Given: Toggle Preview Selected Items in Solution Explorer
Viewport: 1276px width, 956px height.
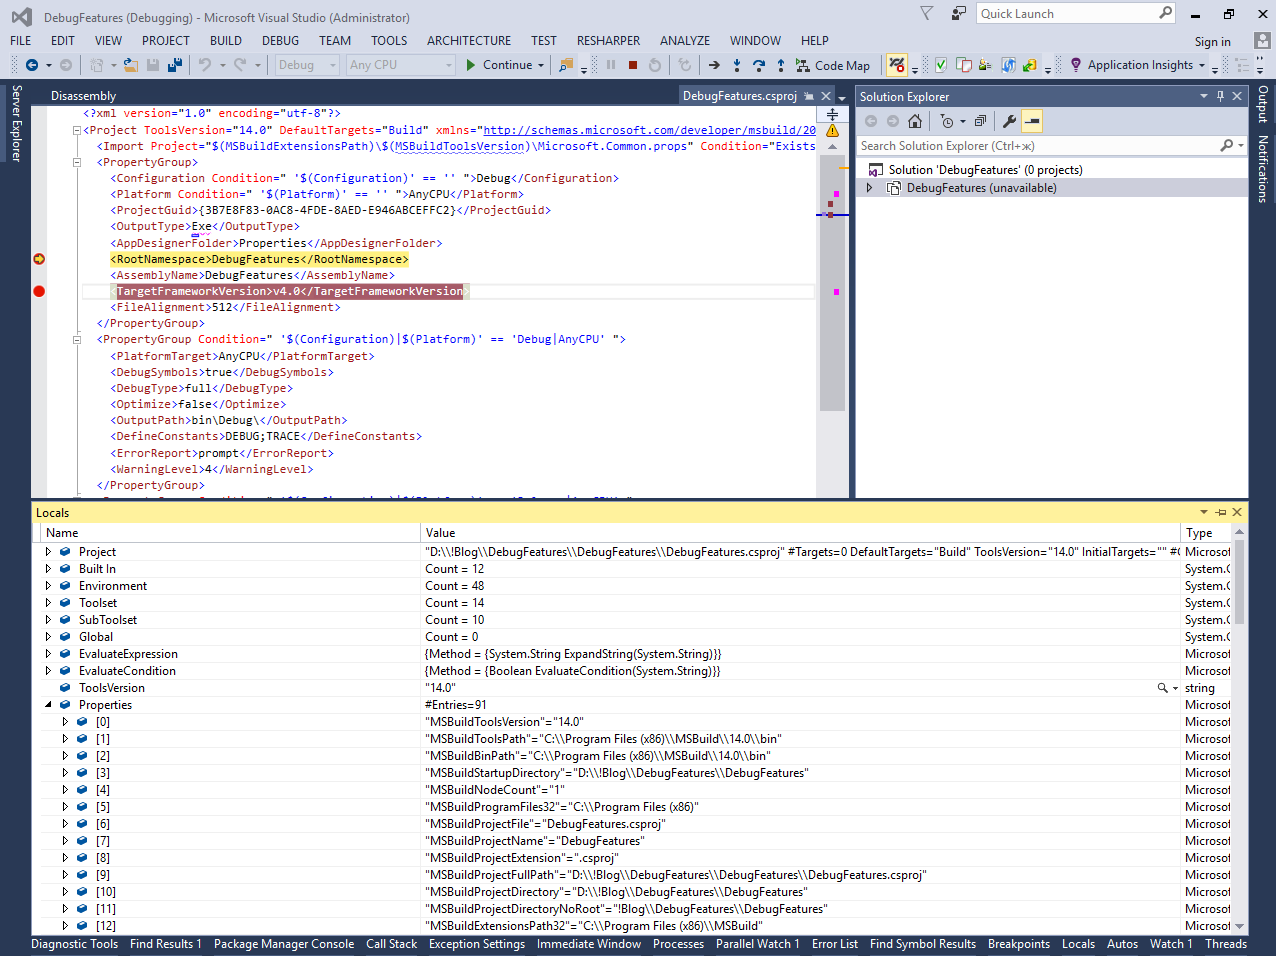Looking at the screenshot, I should pyautogui.click(x=1032, y=121).
